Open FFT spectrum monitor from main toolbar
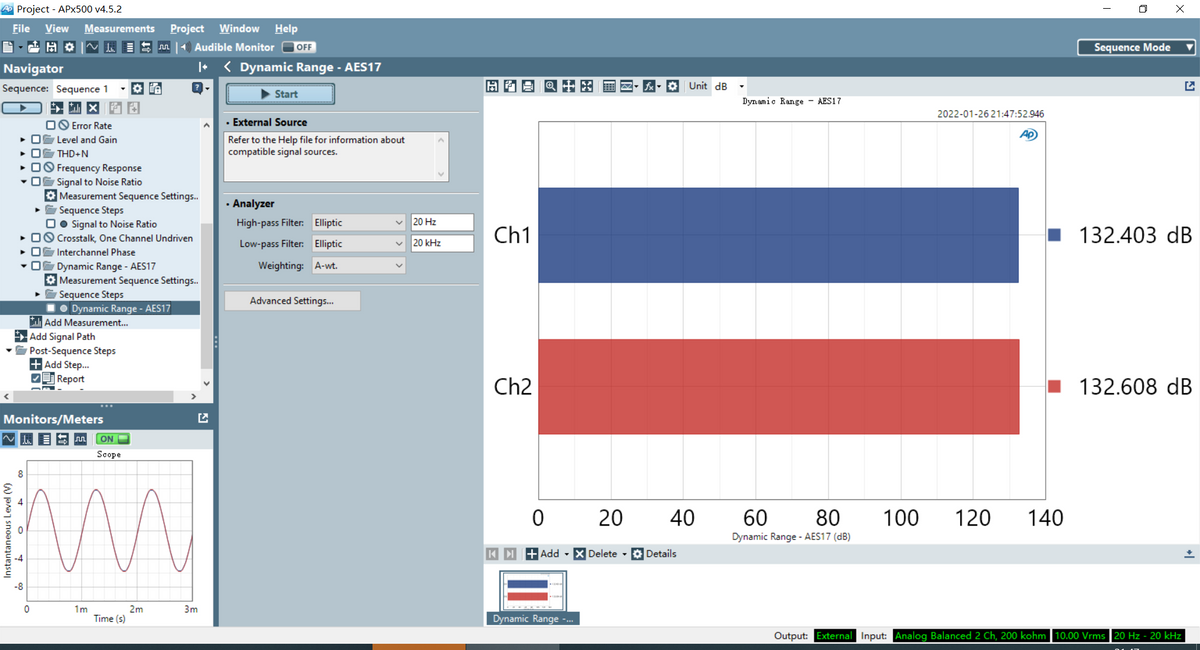 (x=110, y=47)
